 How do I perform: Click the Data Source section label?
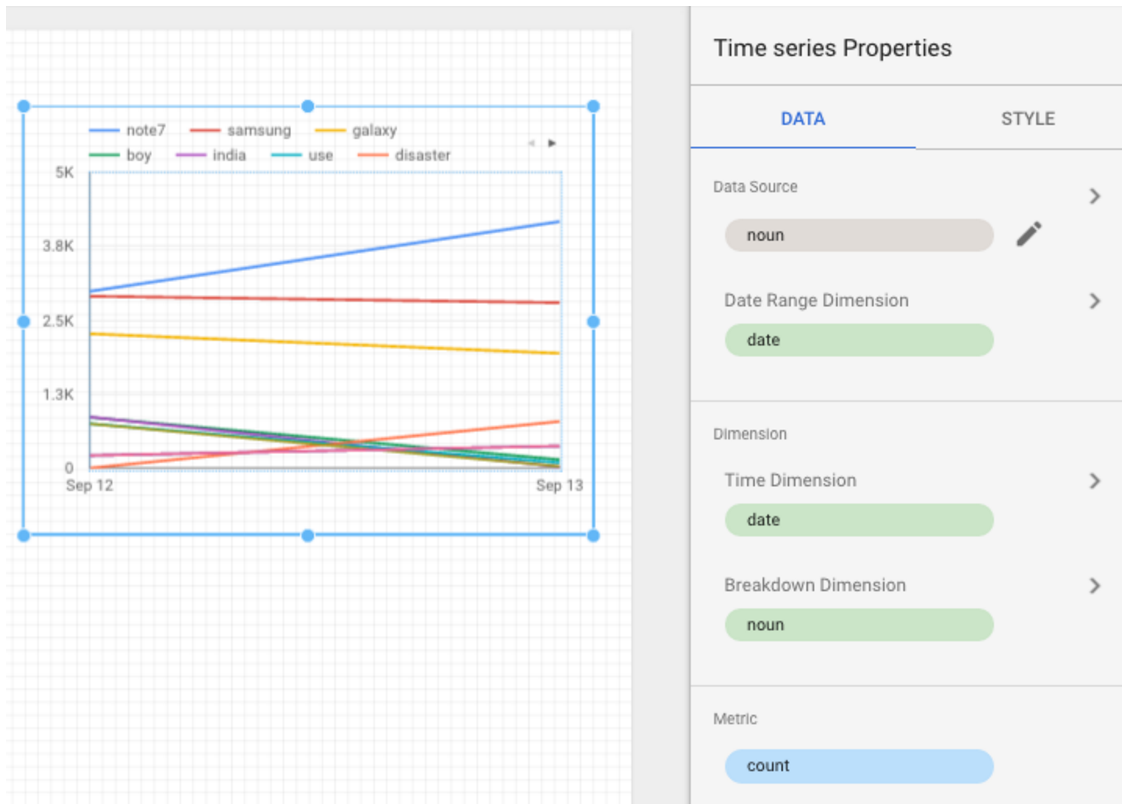tap(755, 187)
